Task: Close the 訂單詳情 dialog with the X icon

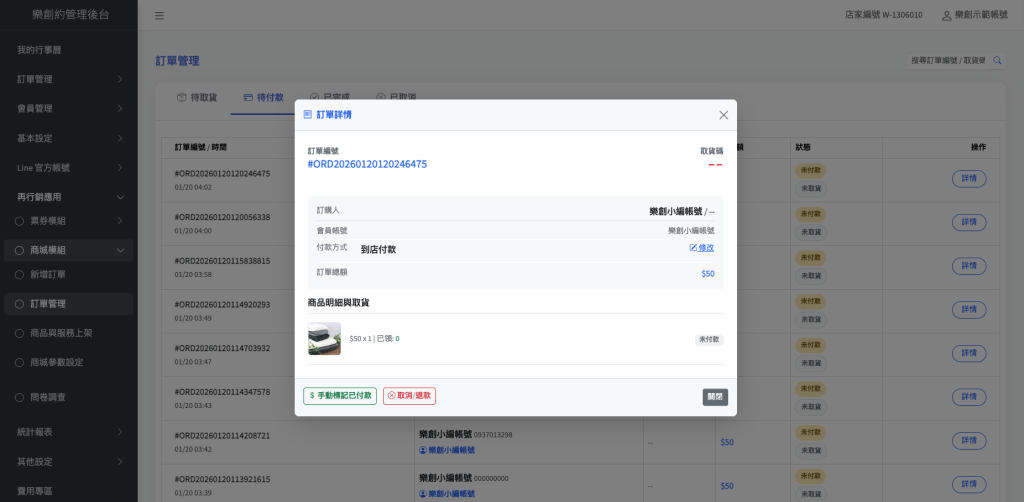Action: (723, 115)
